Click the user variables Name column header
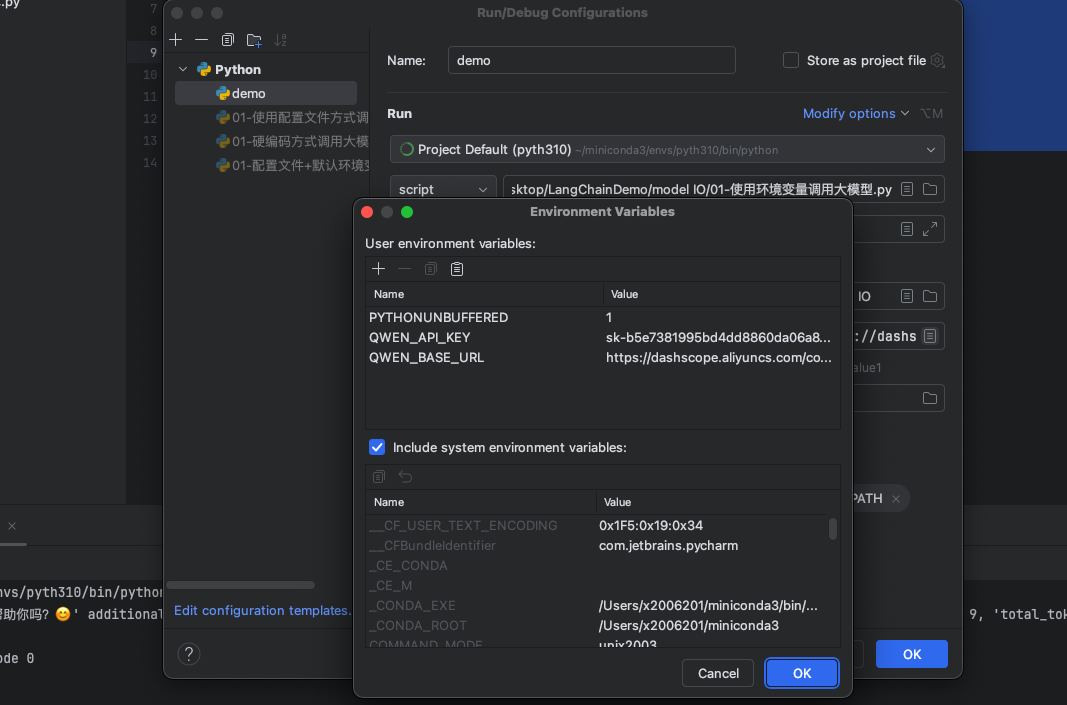Screen dimensions: 1067x705 click(x=484, y=294)
